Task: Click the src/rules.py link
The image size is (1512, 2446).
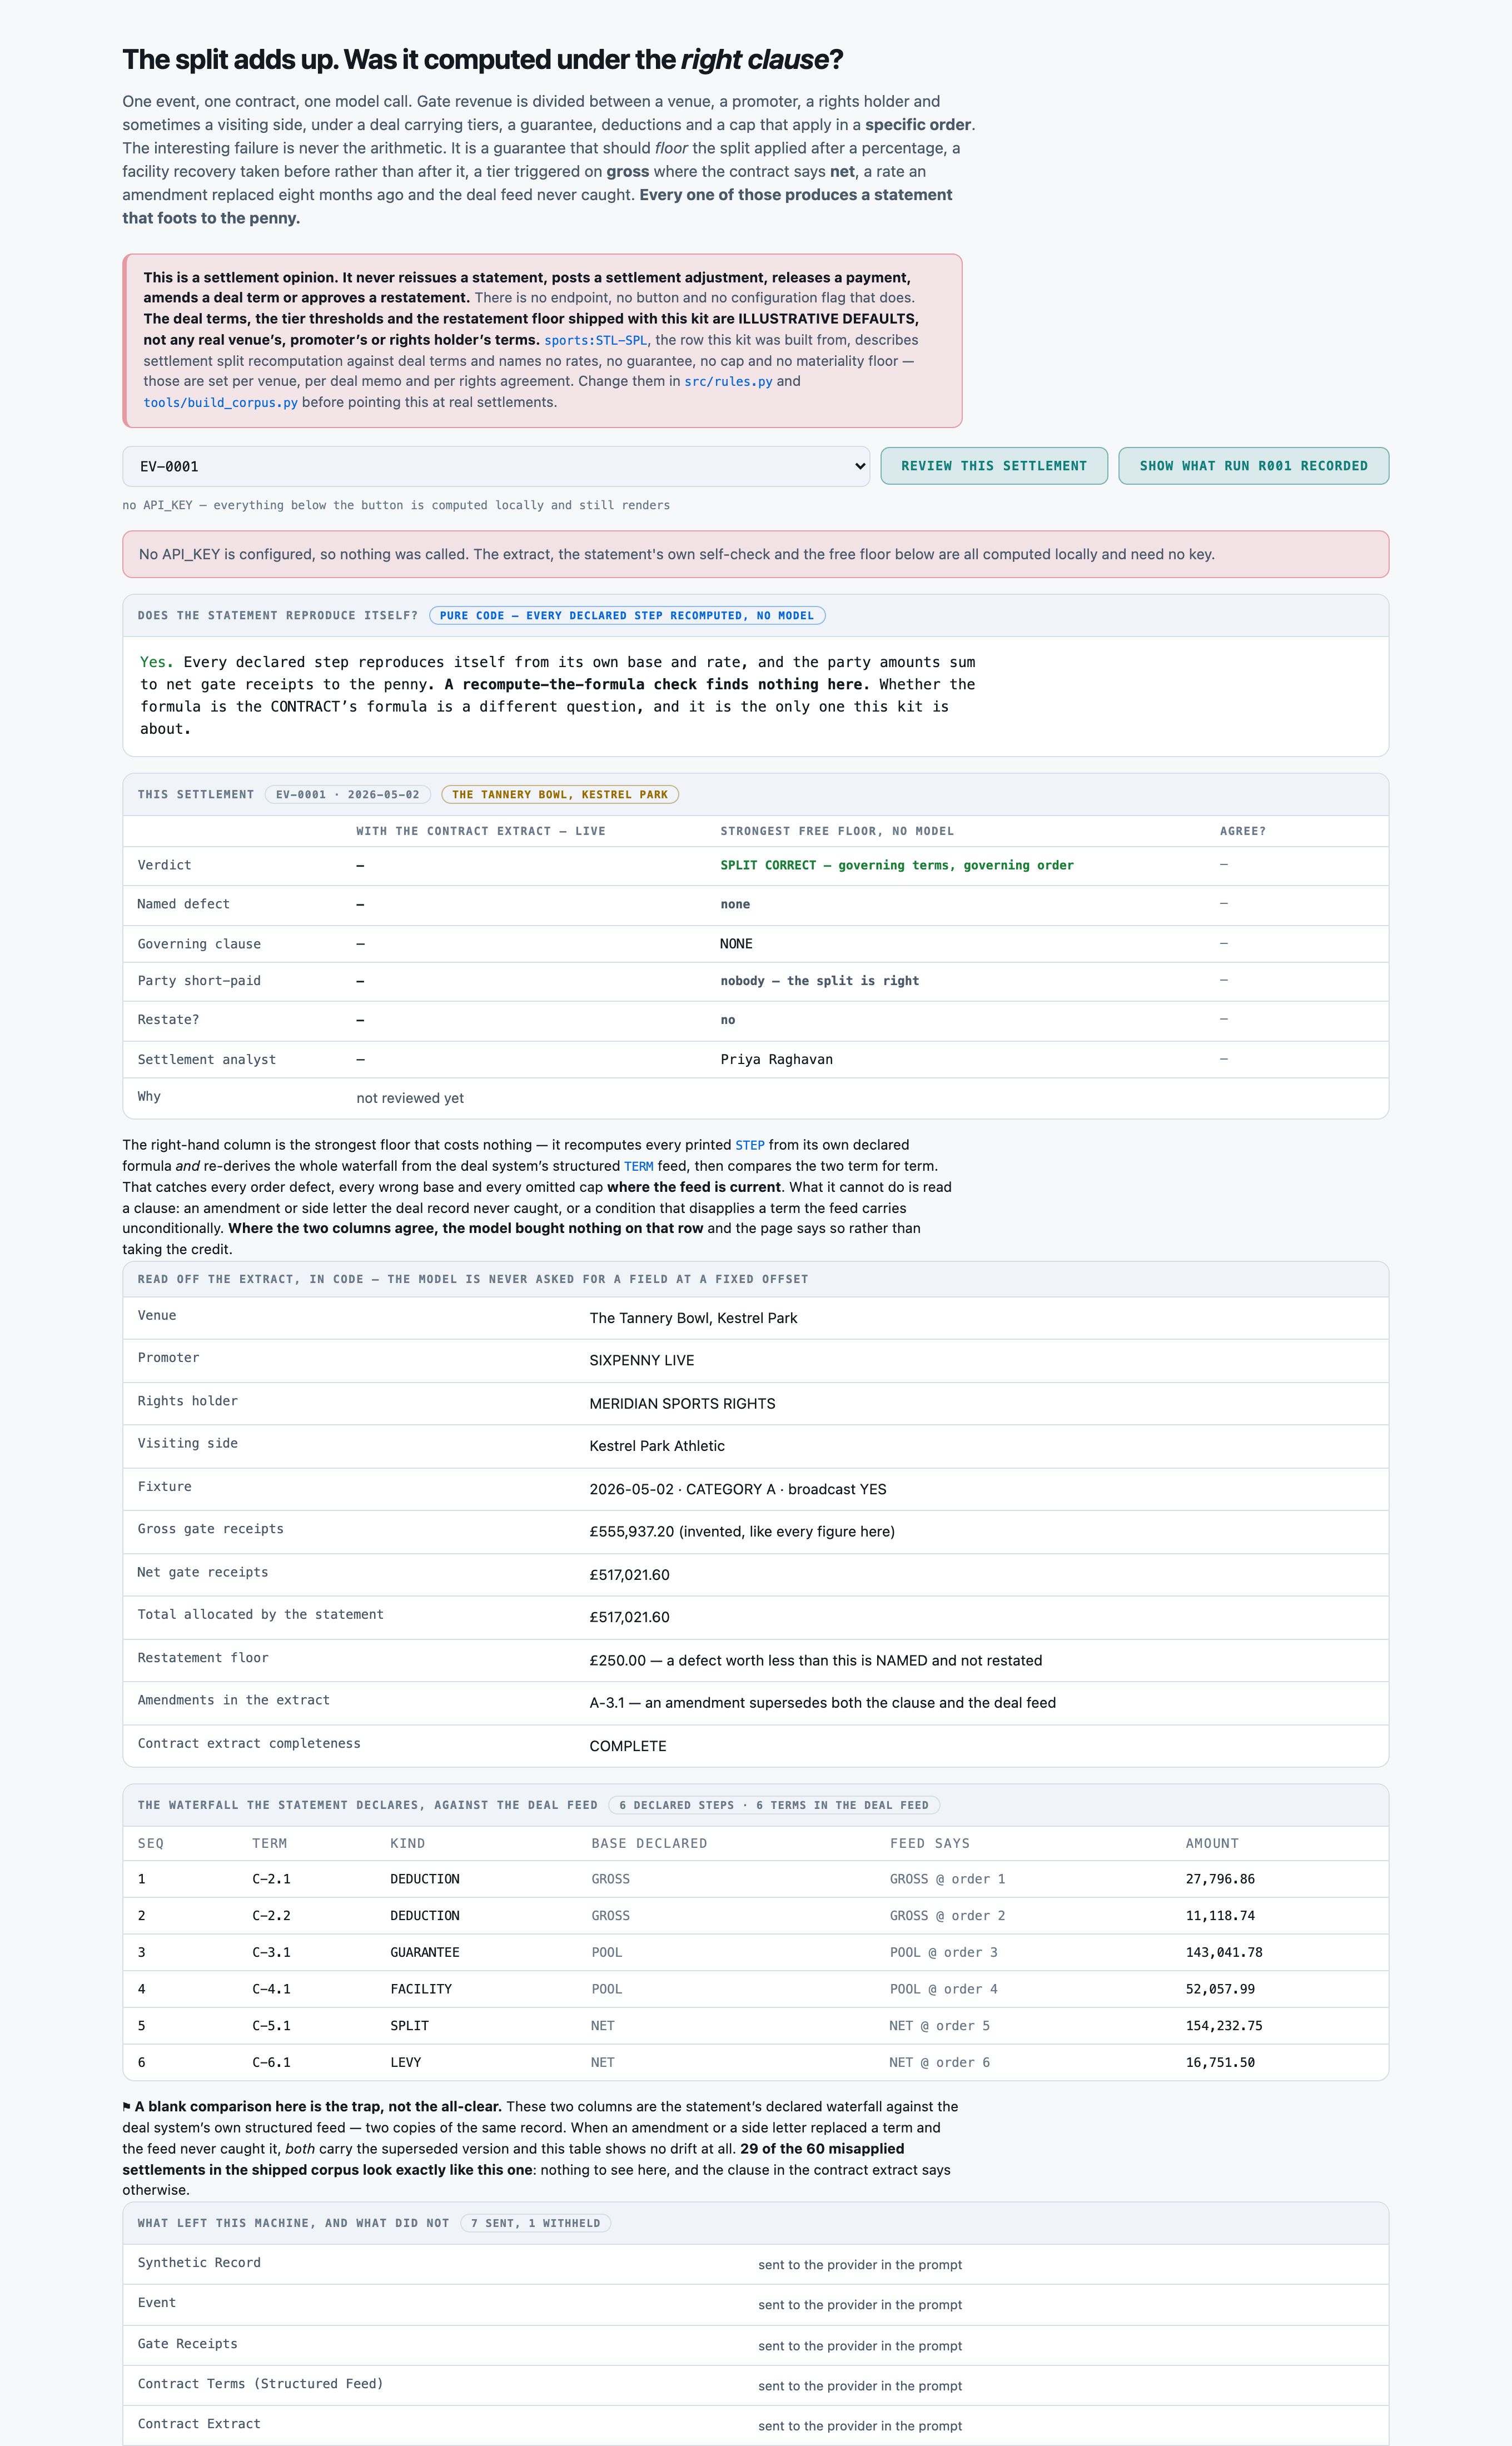Action: click(x=728, y=382)
